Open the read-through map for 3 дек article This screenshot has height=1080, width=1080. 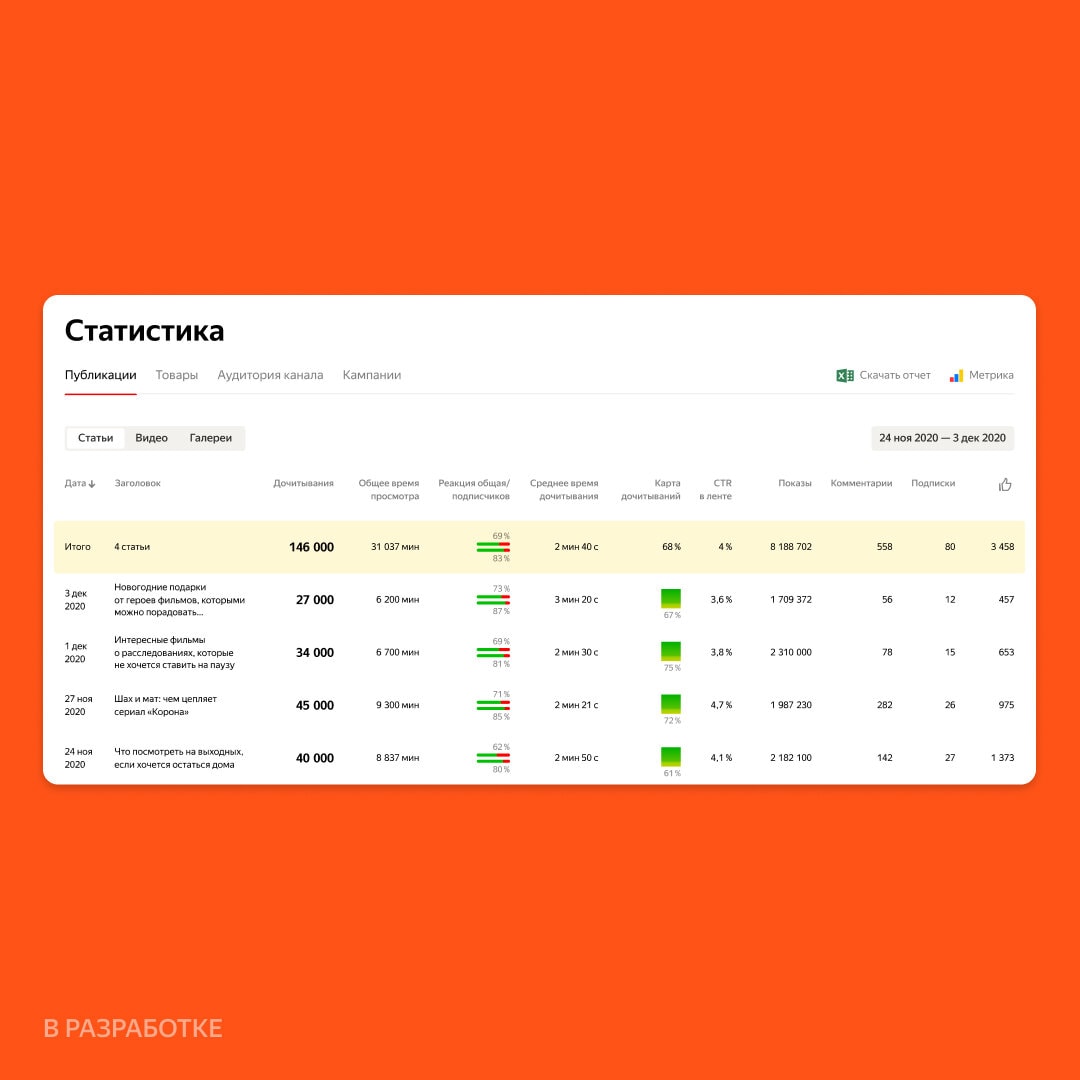click(x=671, y=598)
